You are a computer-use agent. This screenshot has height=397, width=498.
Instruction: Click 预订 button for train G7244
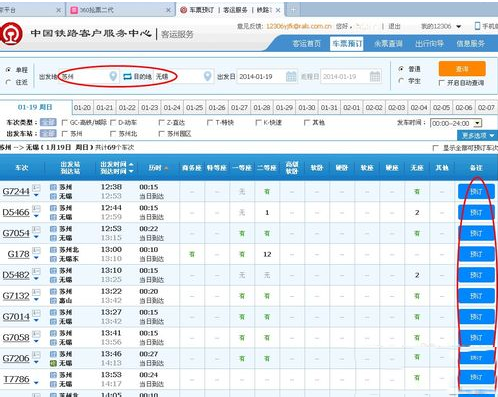[x=476, y=192]
